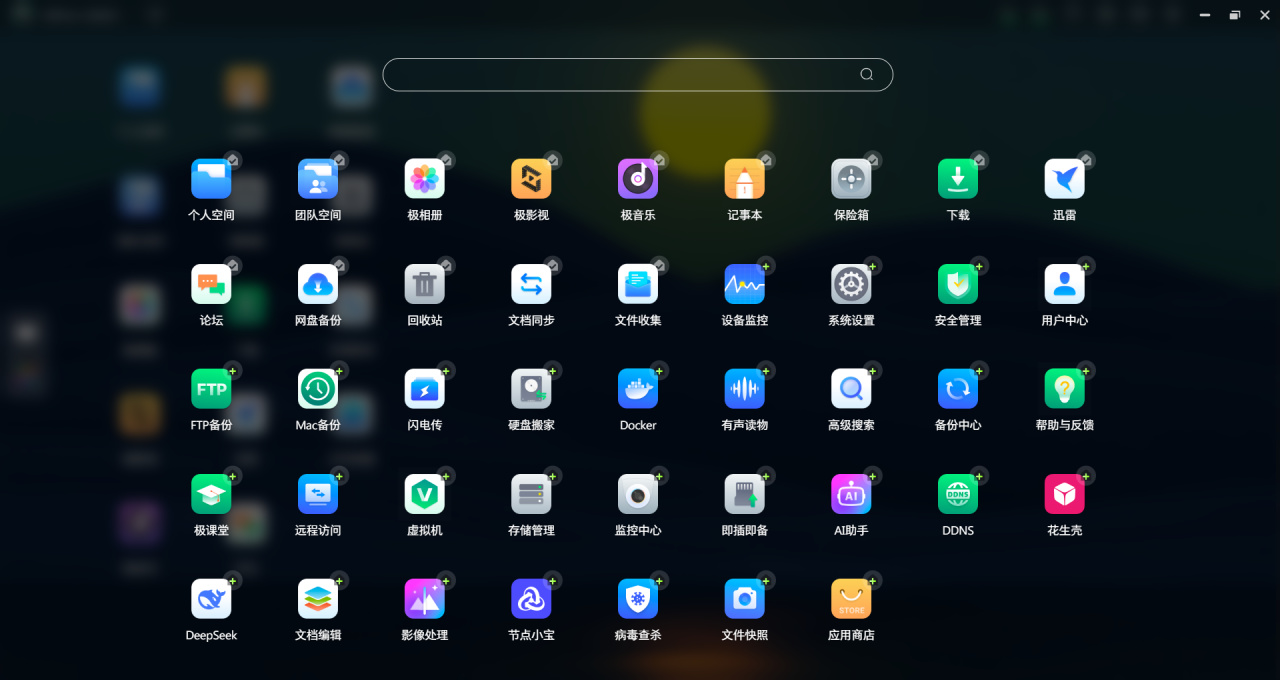
Task: Open 系统设置 system settings
Action: [851, 284]
